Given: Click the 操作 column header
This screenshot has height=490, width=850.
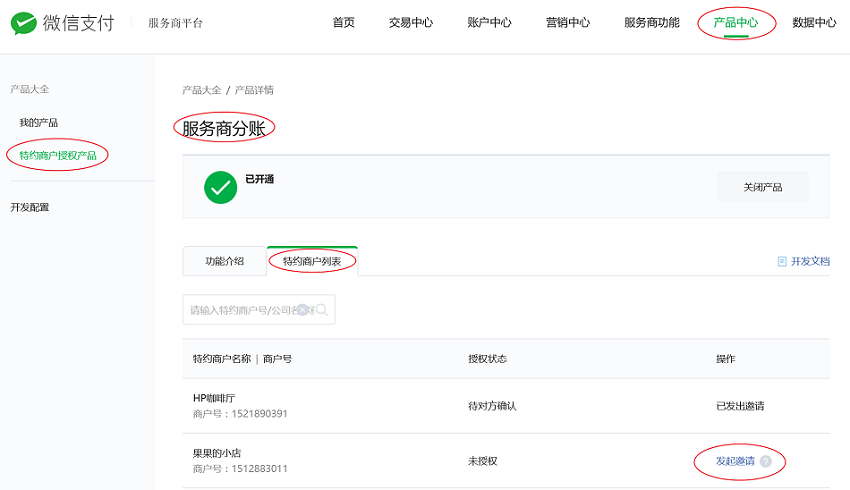Looking at the screenshot, I should click(x=725, y=359).
